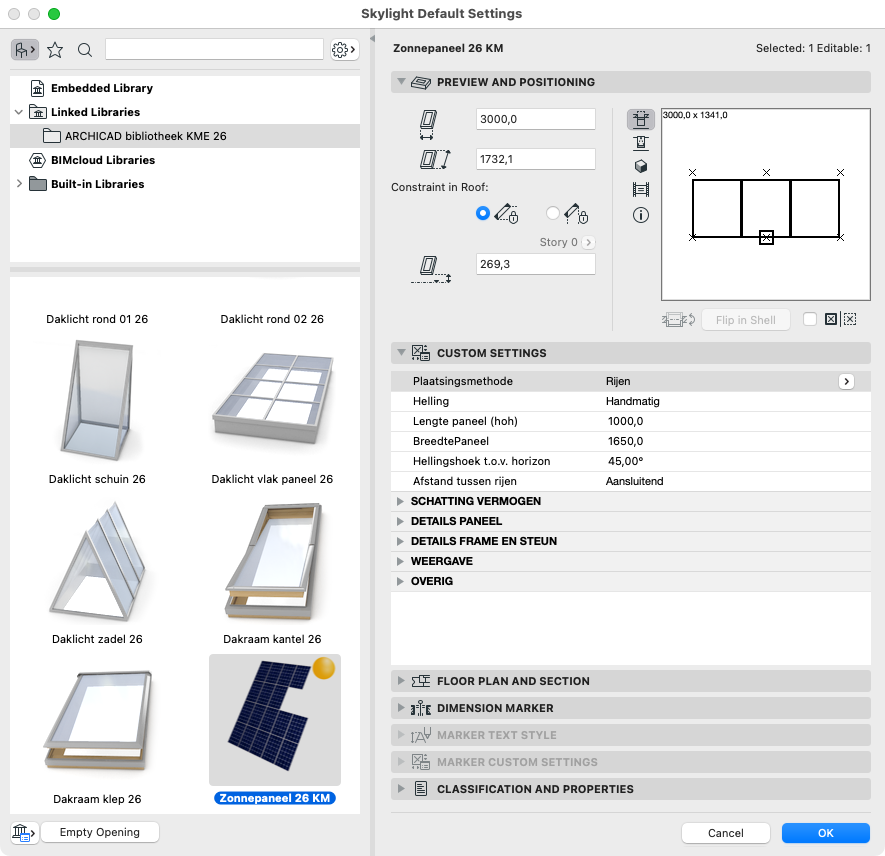Viewport: 885px width, 856px height.
Task: Select the Zonnepaneel 26 KM thumbnail
Action: [275, 720]
